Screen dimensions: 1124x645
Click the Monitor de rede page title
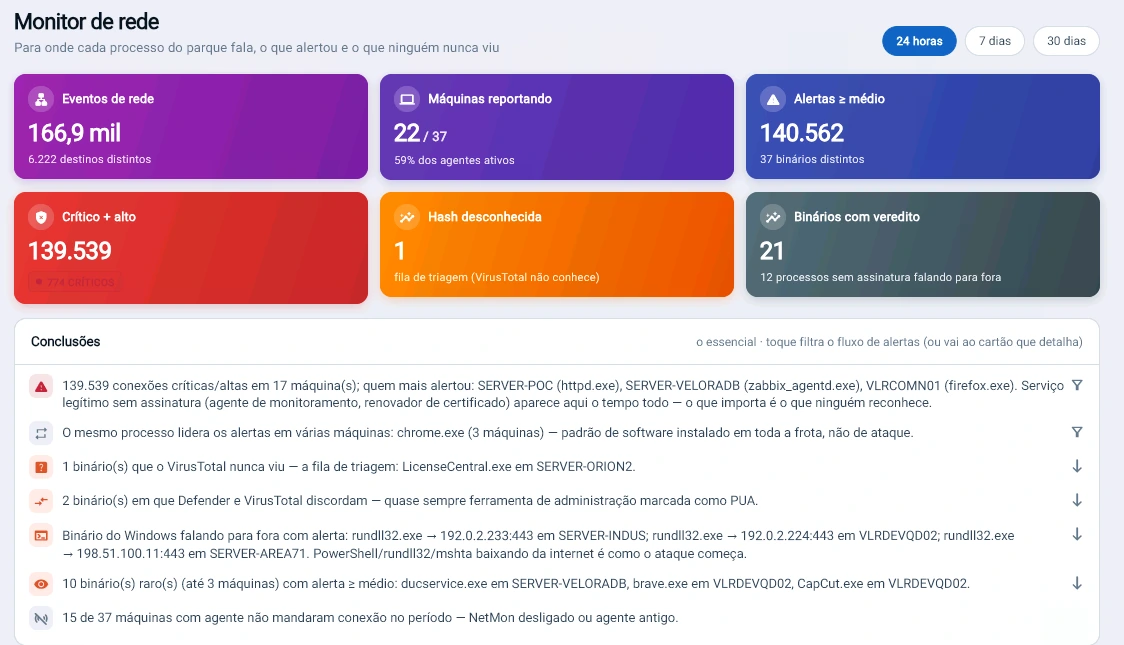tap(87, 22)
